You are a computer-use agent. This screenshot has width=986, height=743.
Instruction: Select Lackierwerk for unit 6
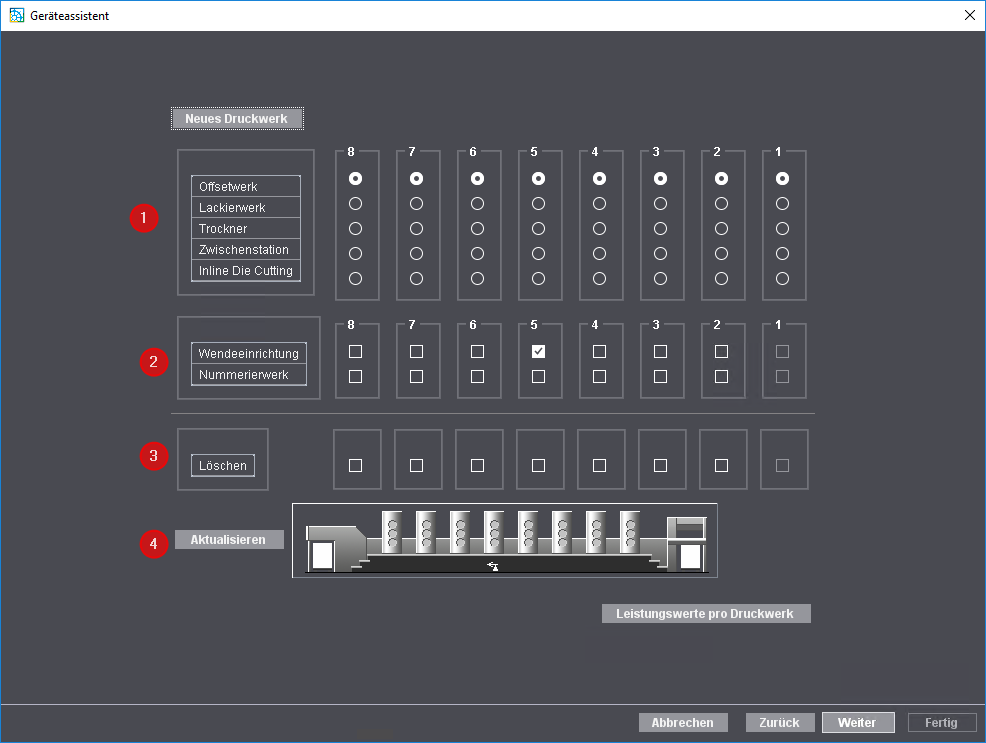(477, 204)
